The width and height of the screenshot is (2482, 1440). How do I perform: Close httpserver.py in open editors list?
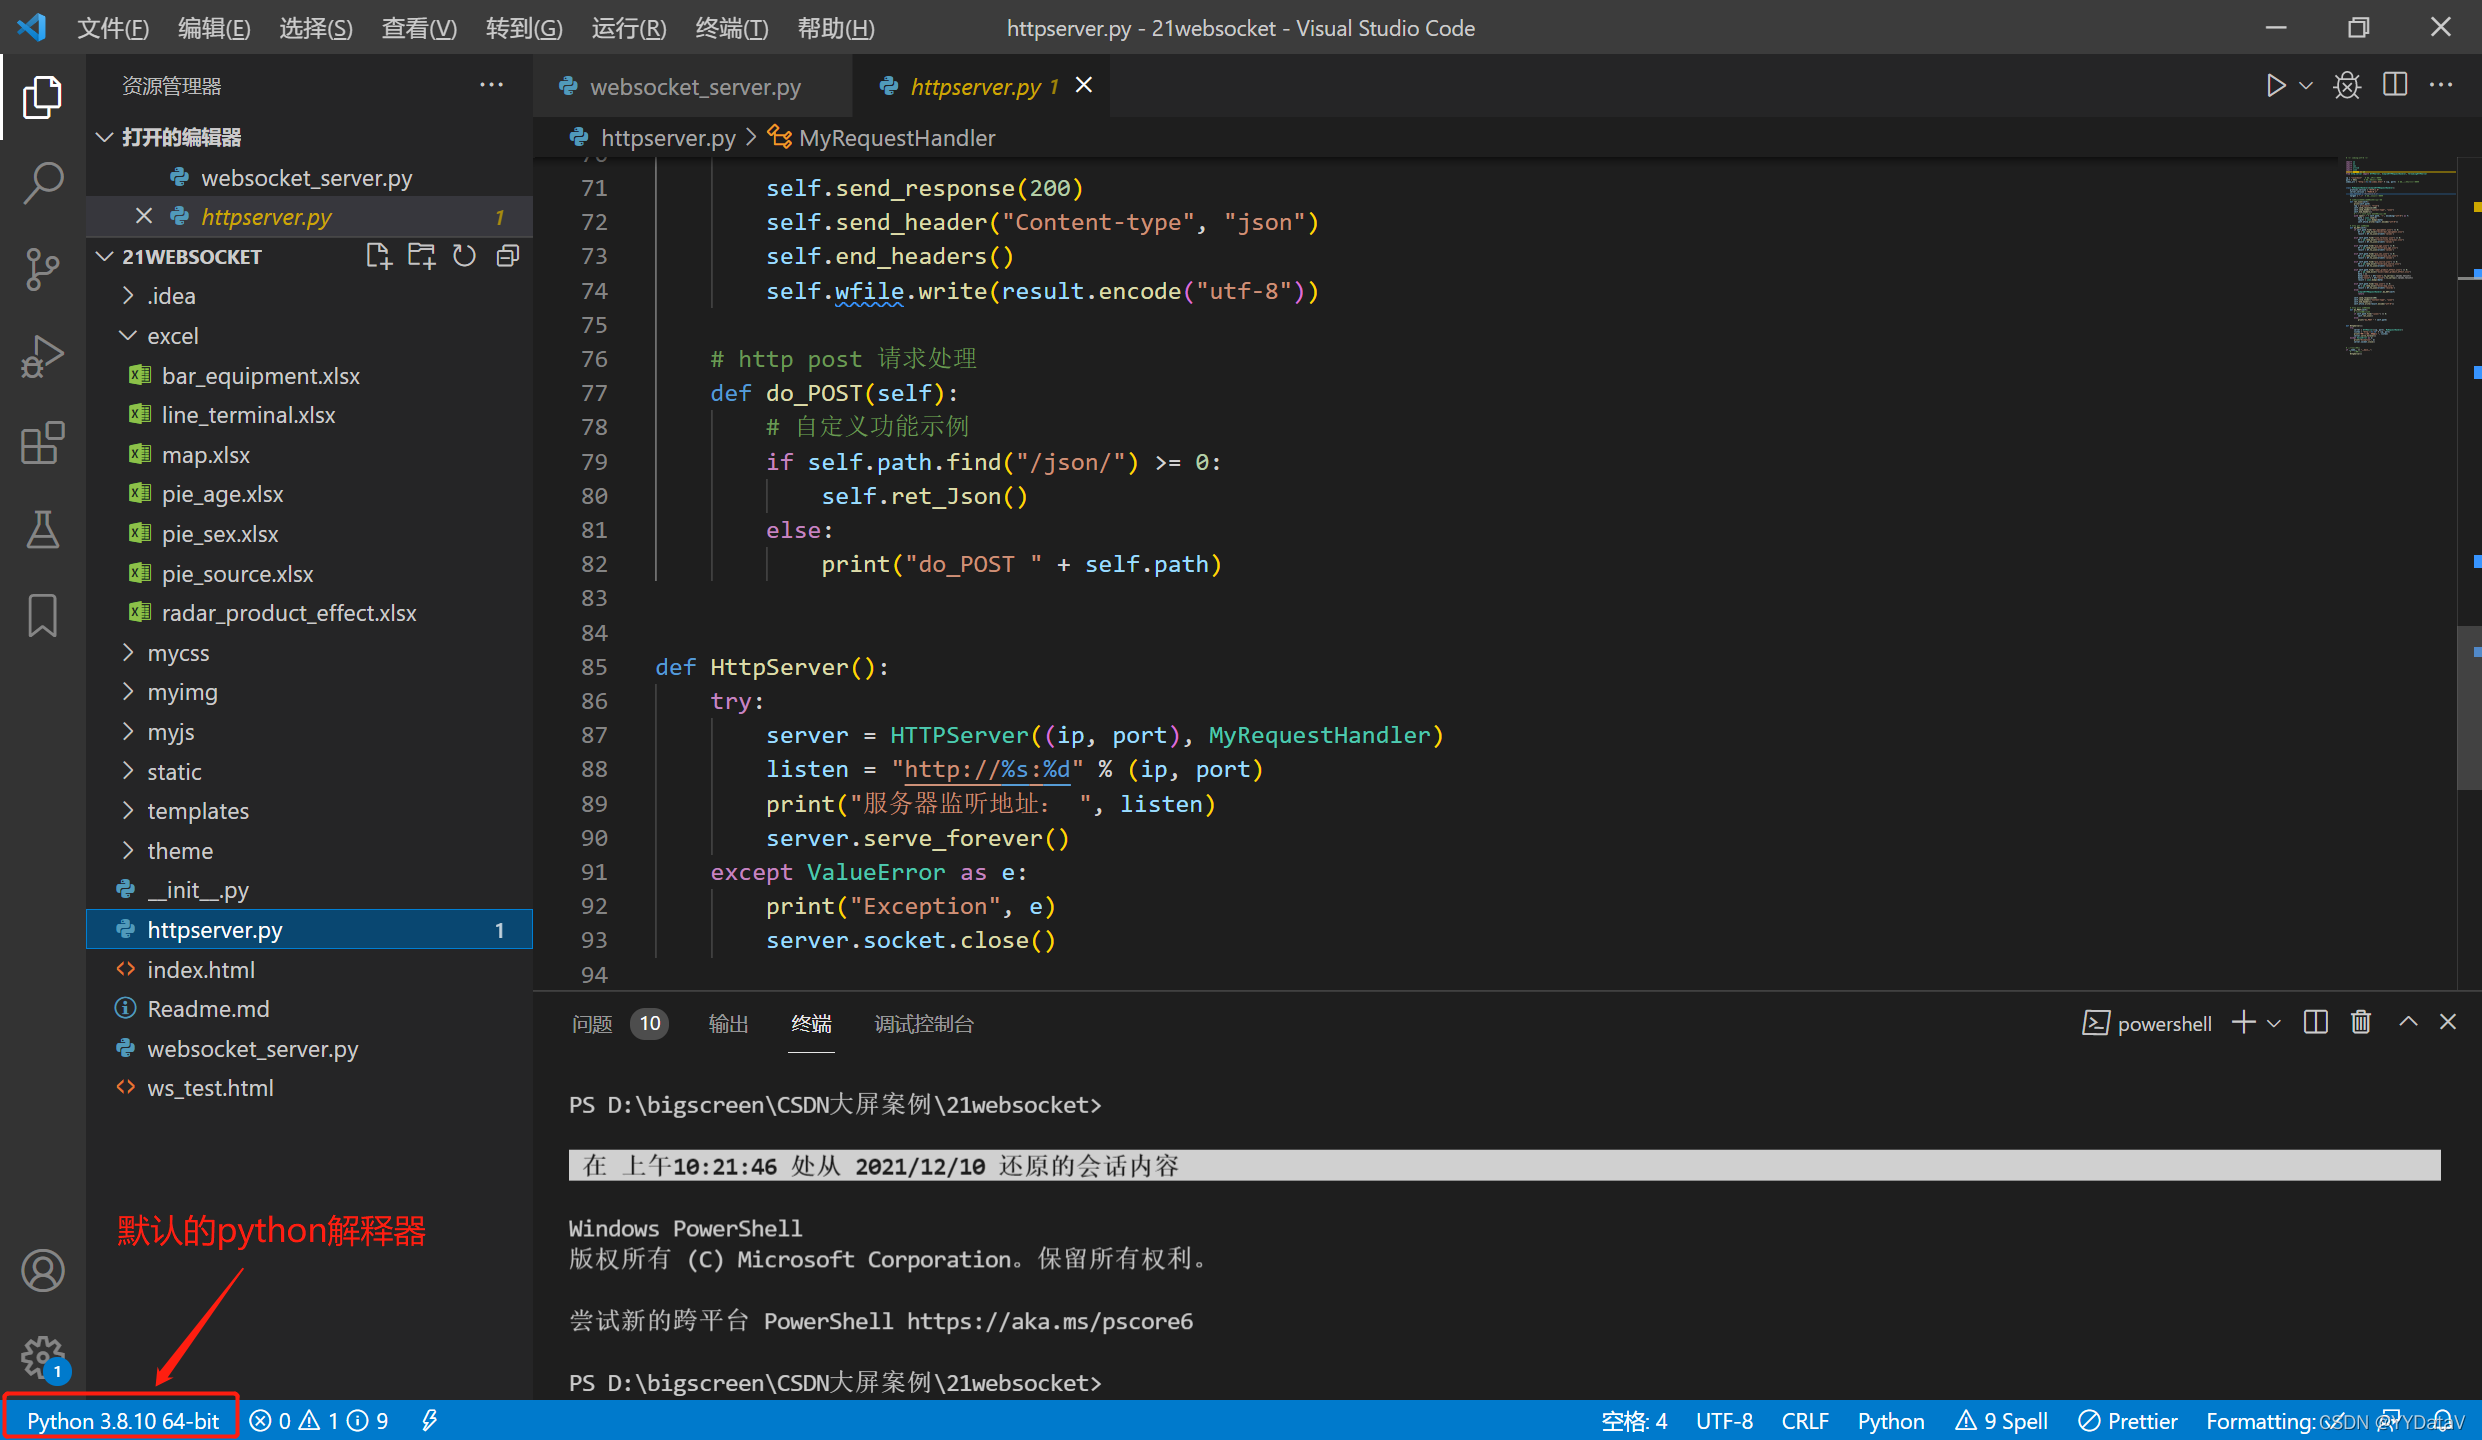143,216
